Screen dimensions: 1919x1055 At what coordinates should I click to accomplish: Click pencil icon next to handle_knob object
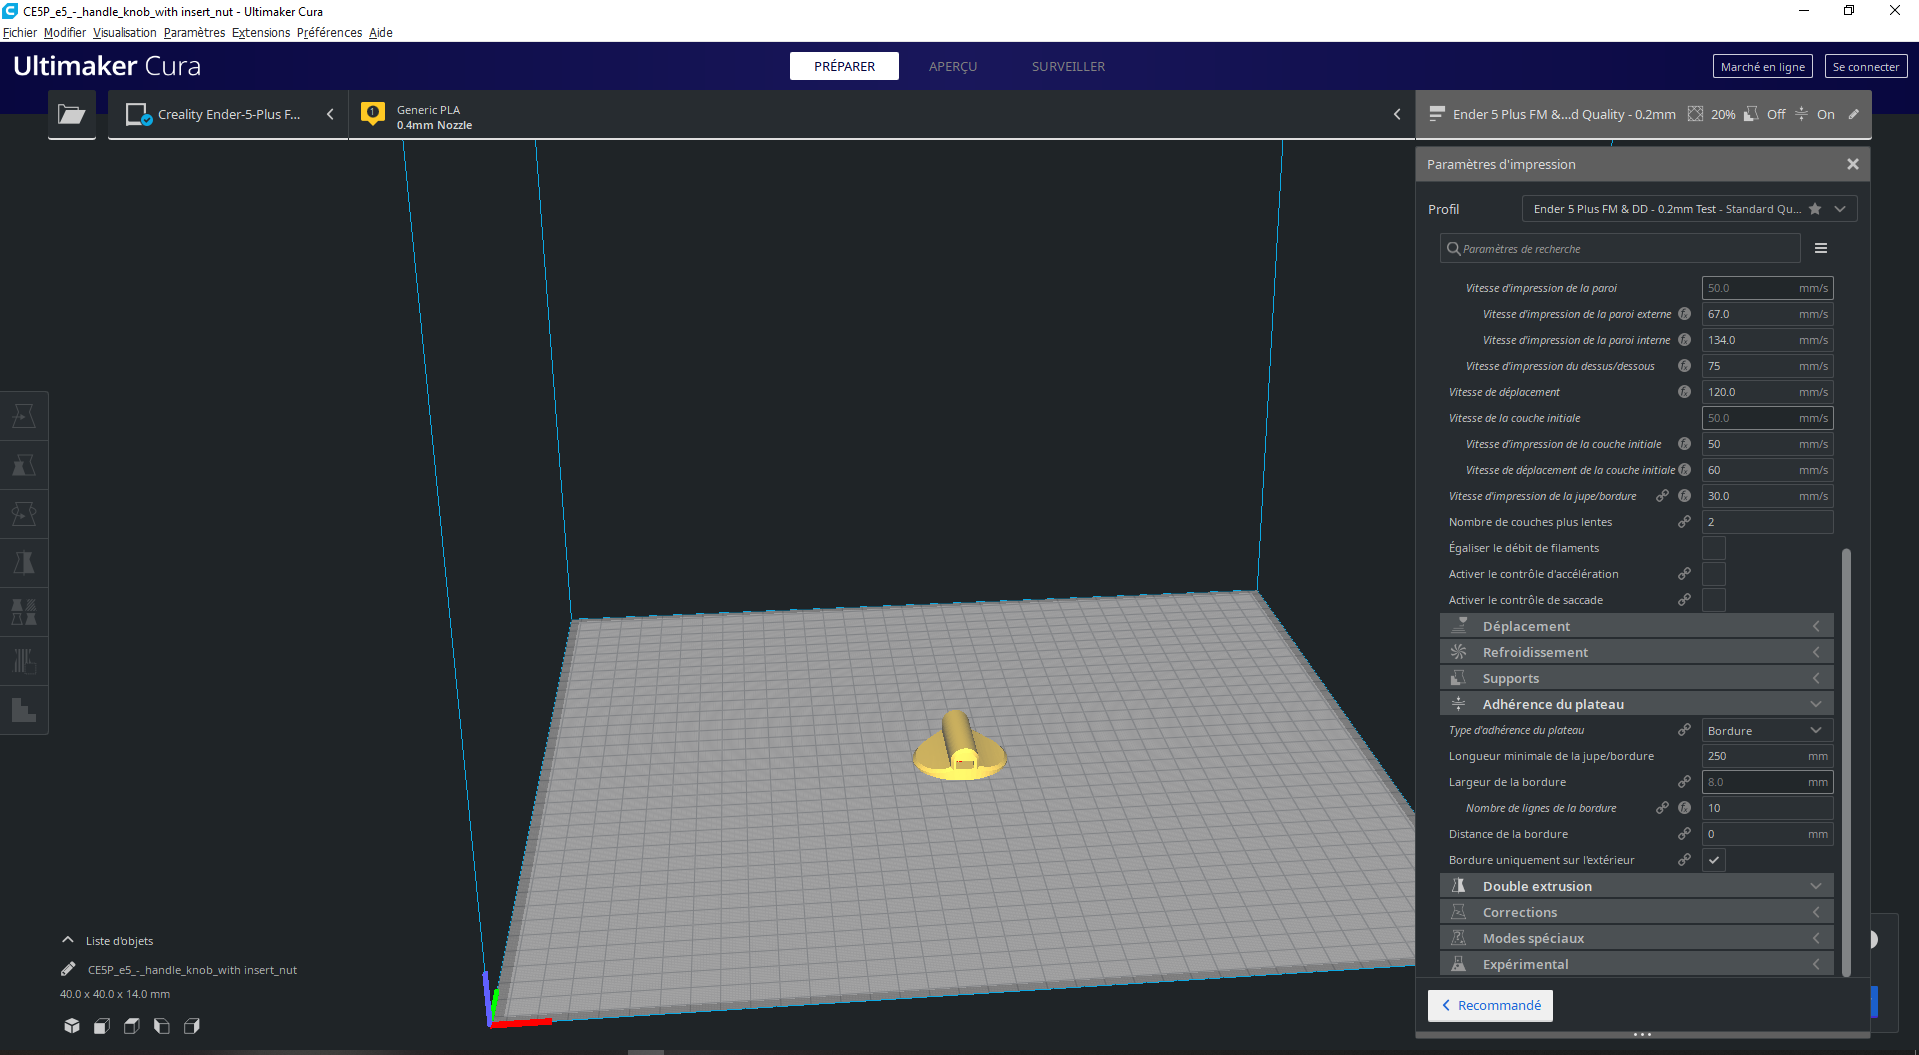point(68,969)
